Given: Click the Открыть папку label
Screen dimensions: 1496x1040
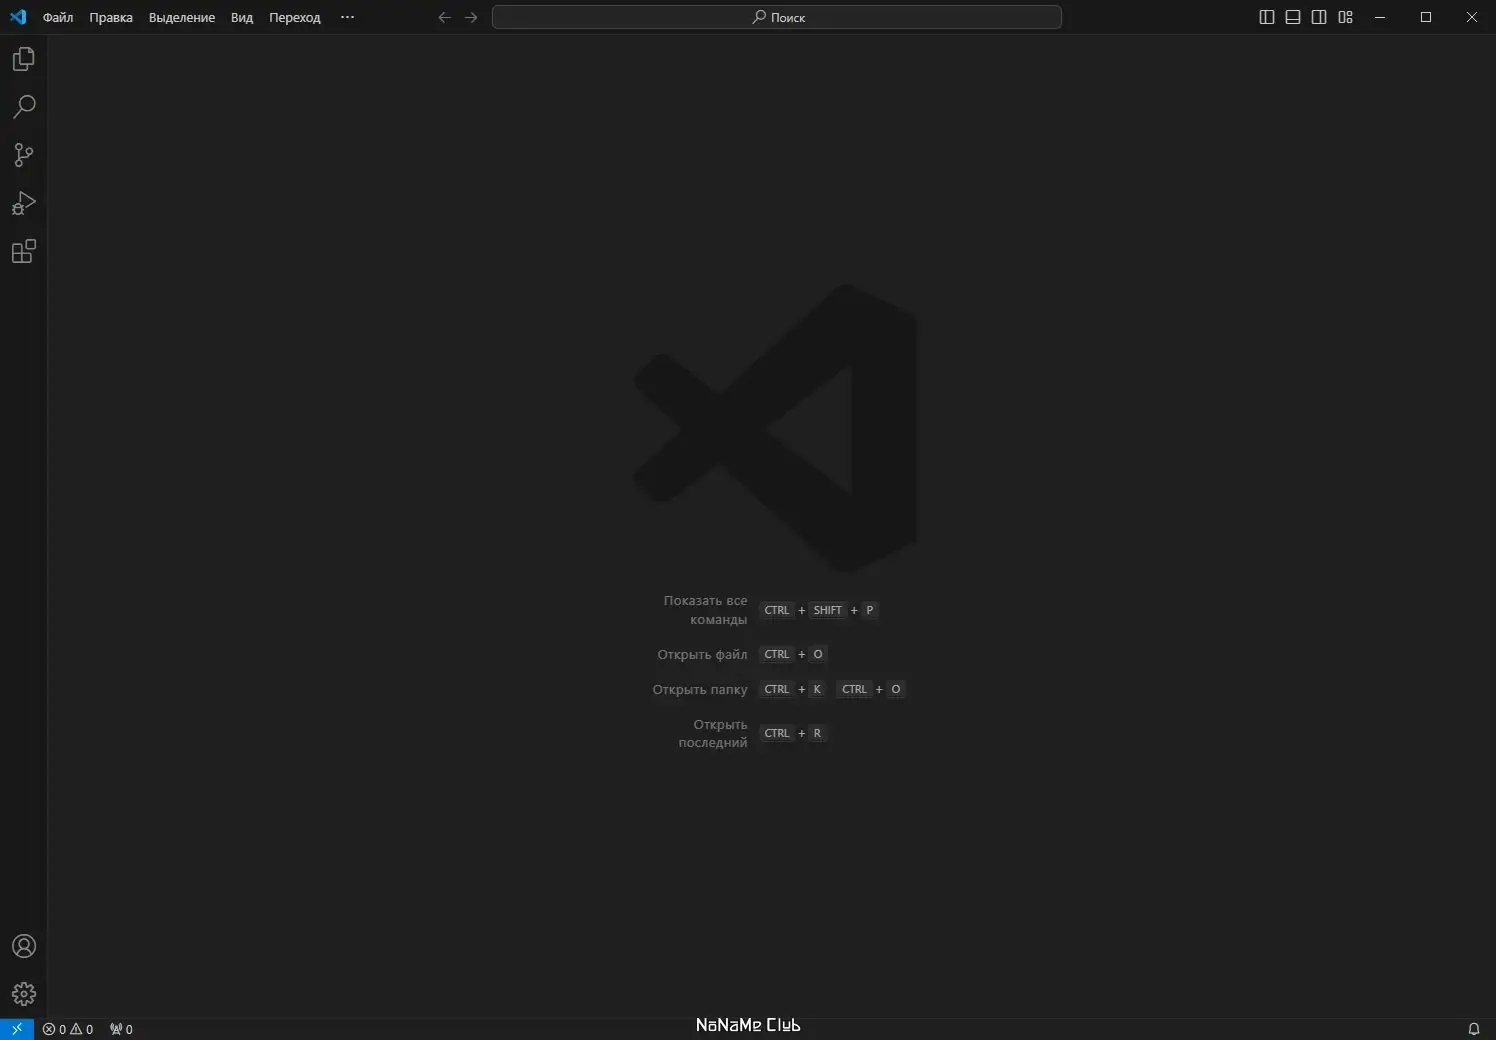Looking at the screenshot, I should coord(700,689).
